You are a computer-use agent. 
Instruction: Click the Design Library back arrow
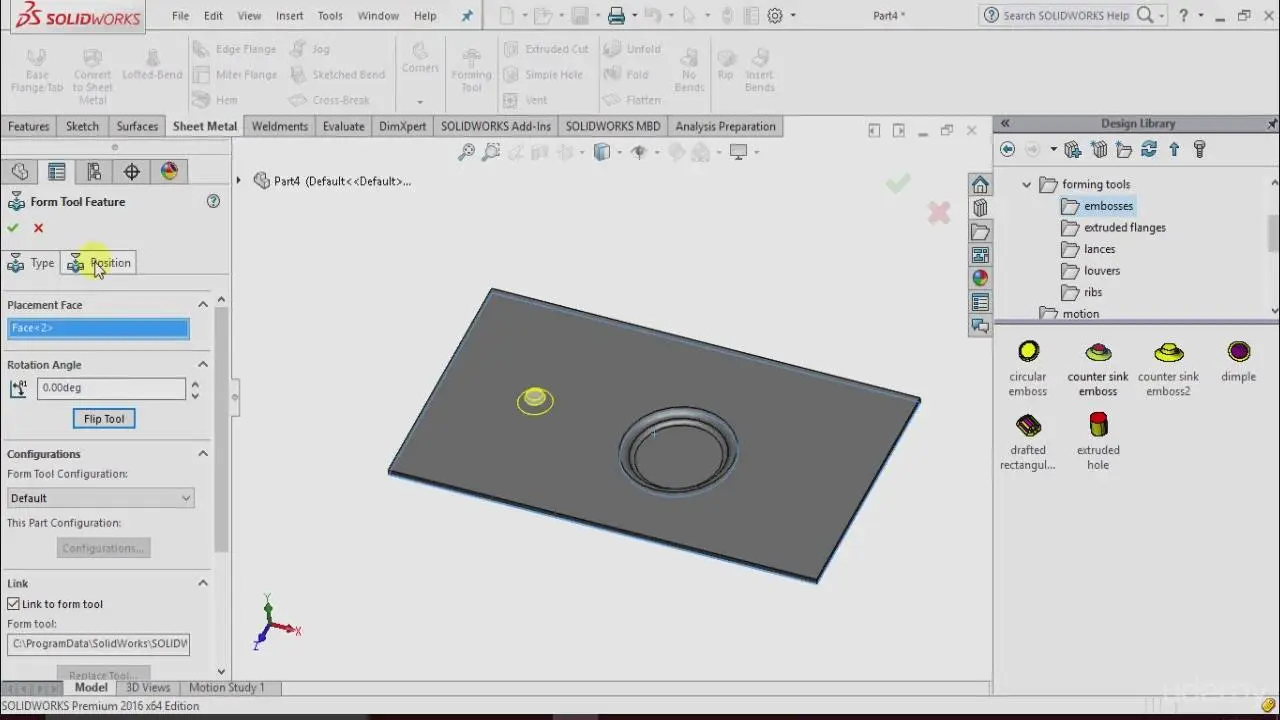point(1008,149)
